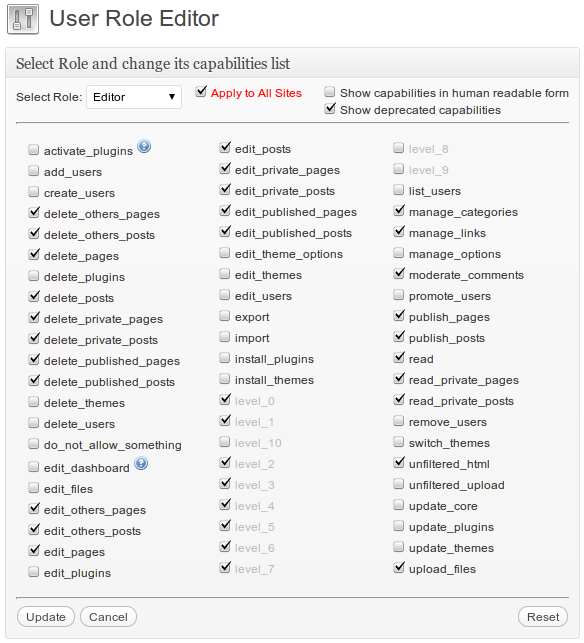Screen dimensions: 584x643
Task: Click the User Role Editor header icon
Action: (23, 19)
